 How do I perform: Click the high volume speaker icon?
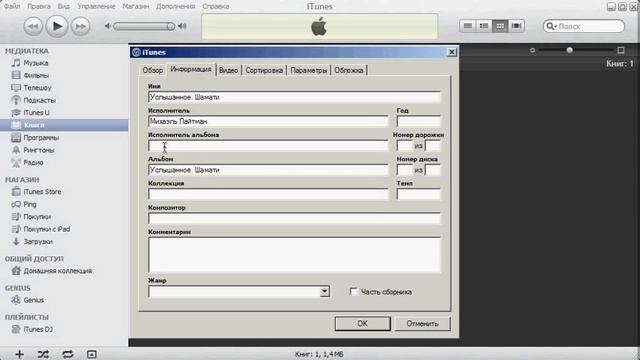182,26
